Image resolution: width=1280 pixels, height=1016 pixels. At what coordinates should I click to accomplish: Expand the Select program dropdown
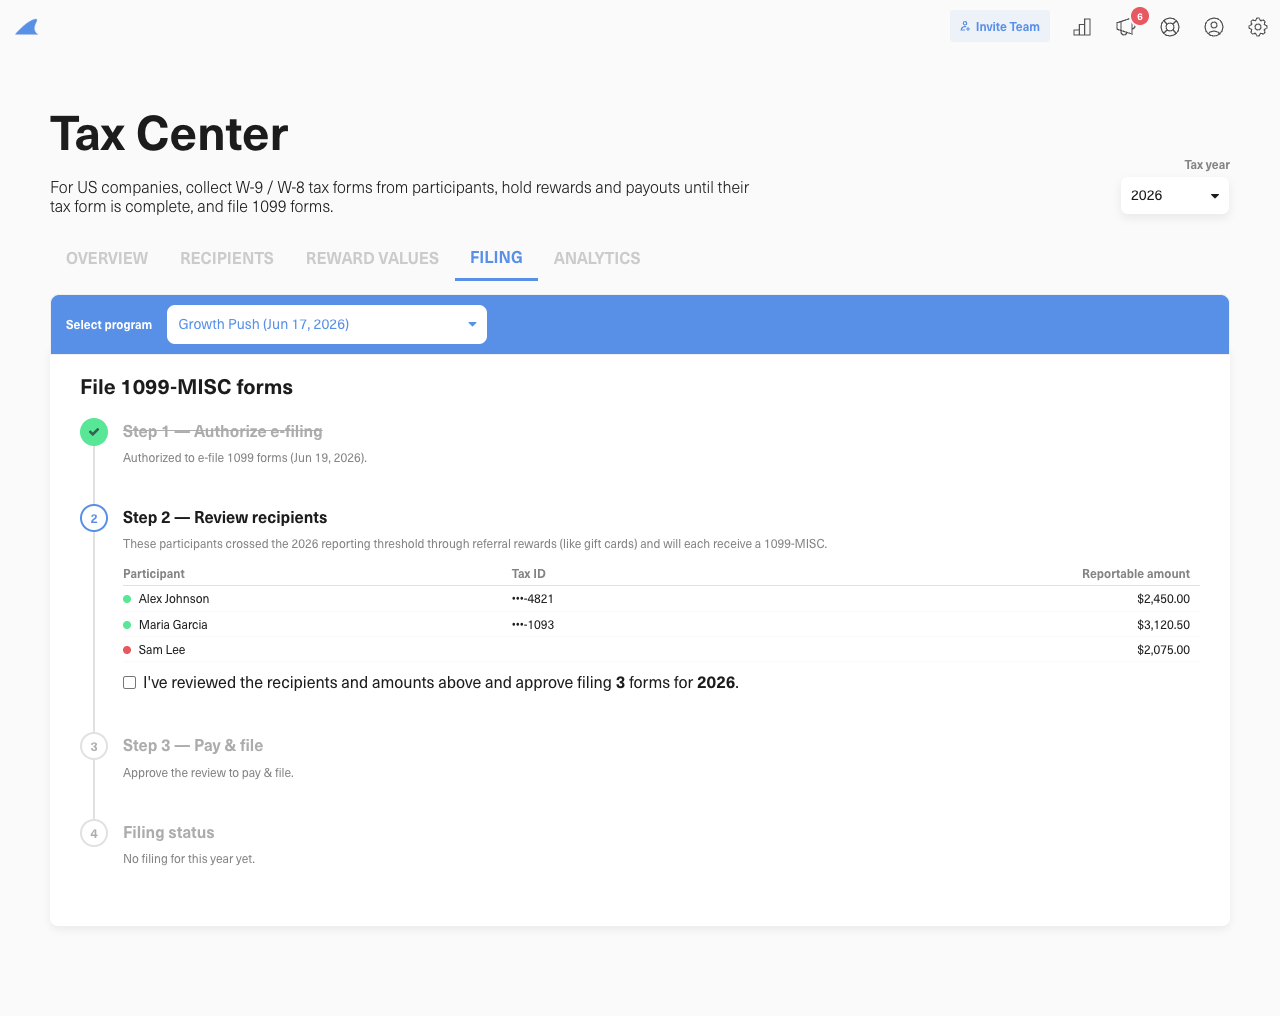tap(327, 324)
